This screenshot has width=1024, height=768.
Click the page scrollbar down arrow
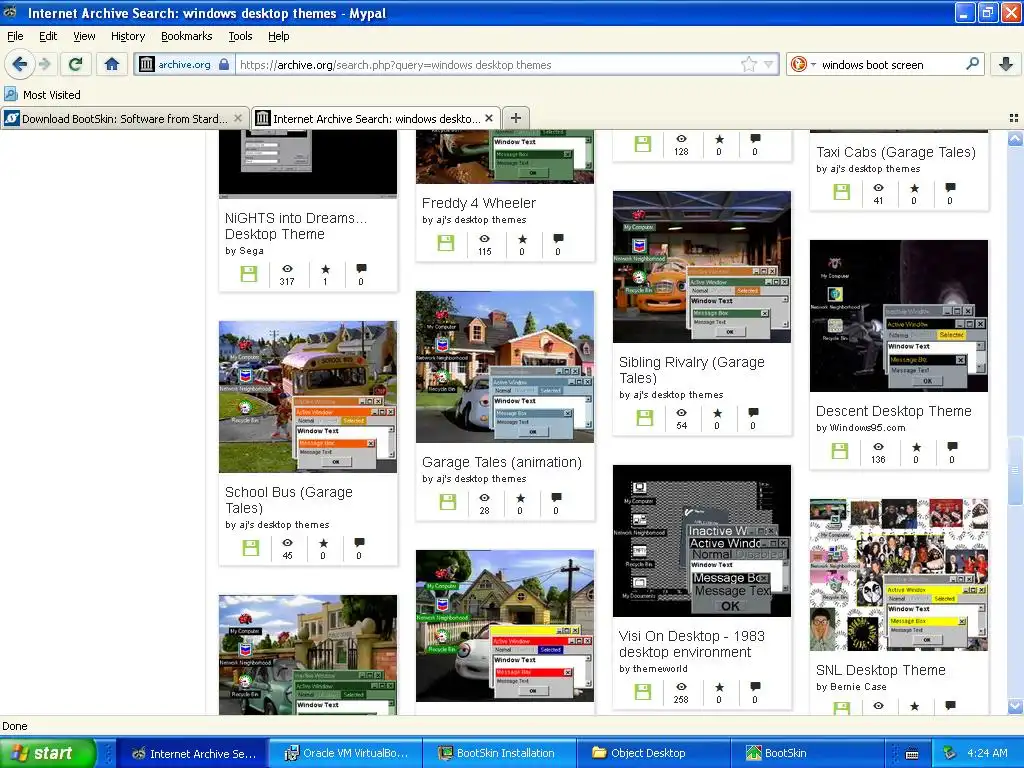1015,706
